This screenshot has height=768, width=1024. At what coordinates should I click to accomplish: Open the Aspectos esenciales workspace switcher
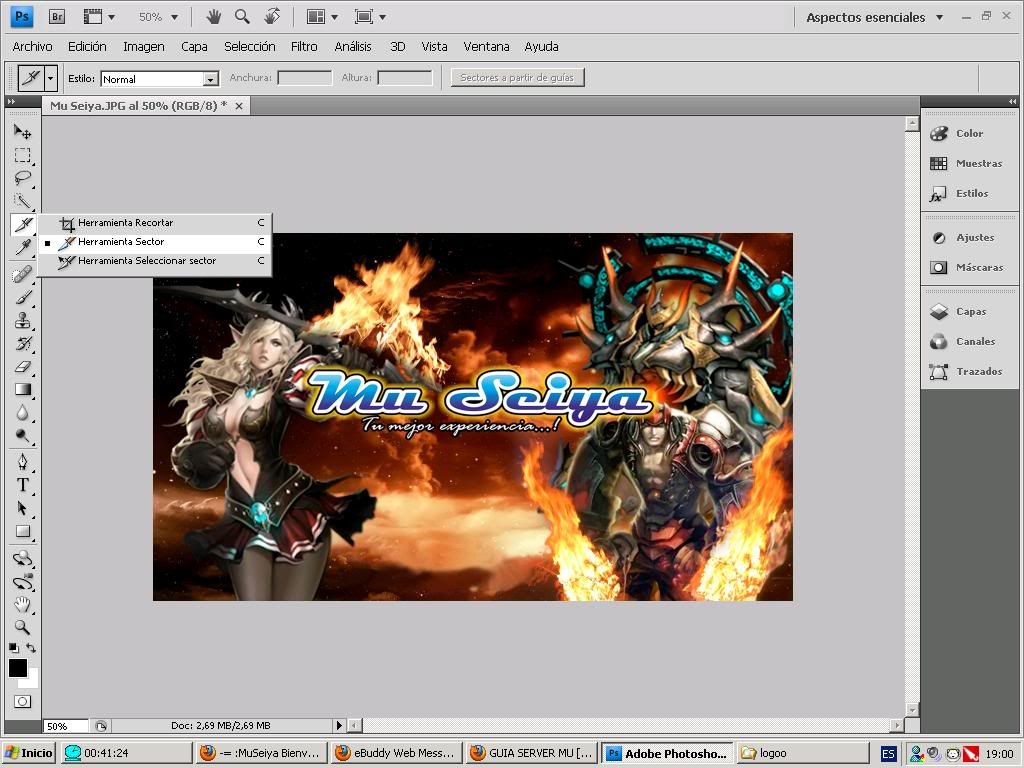coord(874,18)
